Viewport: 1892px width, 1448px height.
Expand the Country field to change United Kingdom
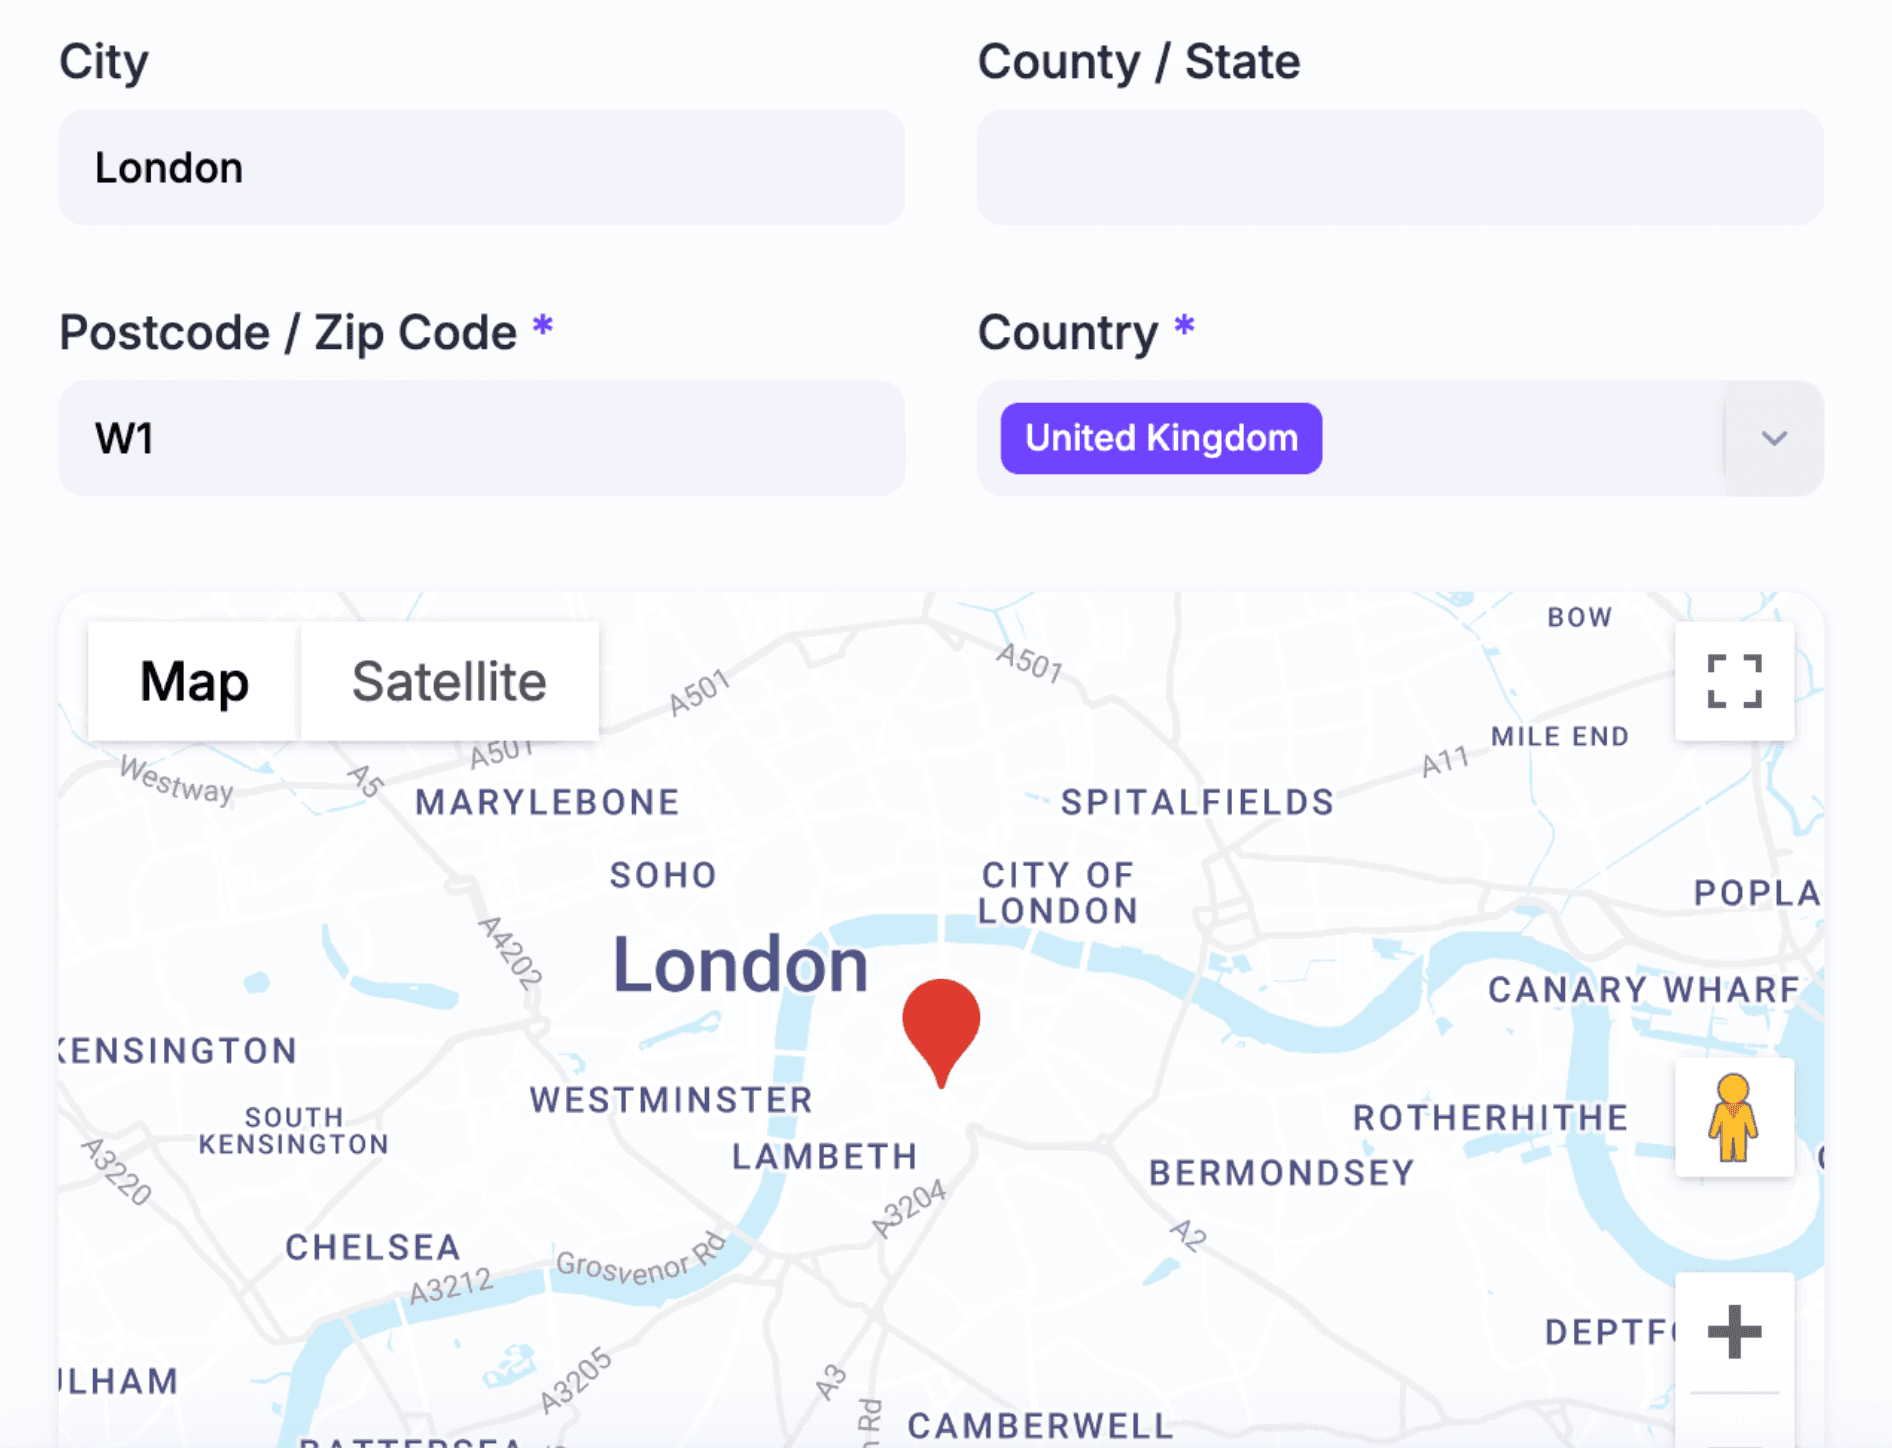1773,438
